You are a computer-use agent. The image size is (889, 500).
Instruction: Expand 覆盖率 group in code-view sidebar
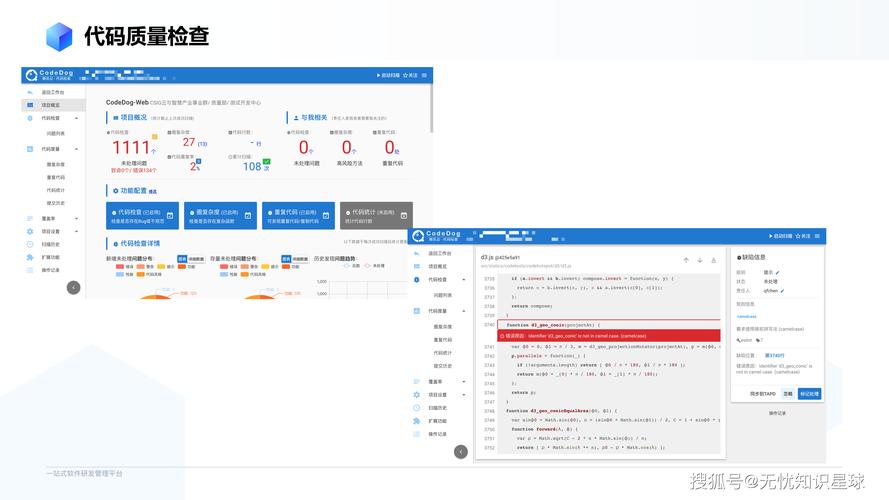[x=464, y=382]
